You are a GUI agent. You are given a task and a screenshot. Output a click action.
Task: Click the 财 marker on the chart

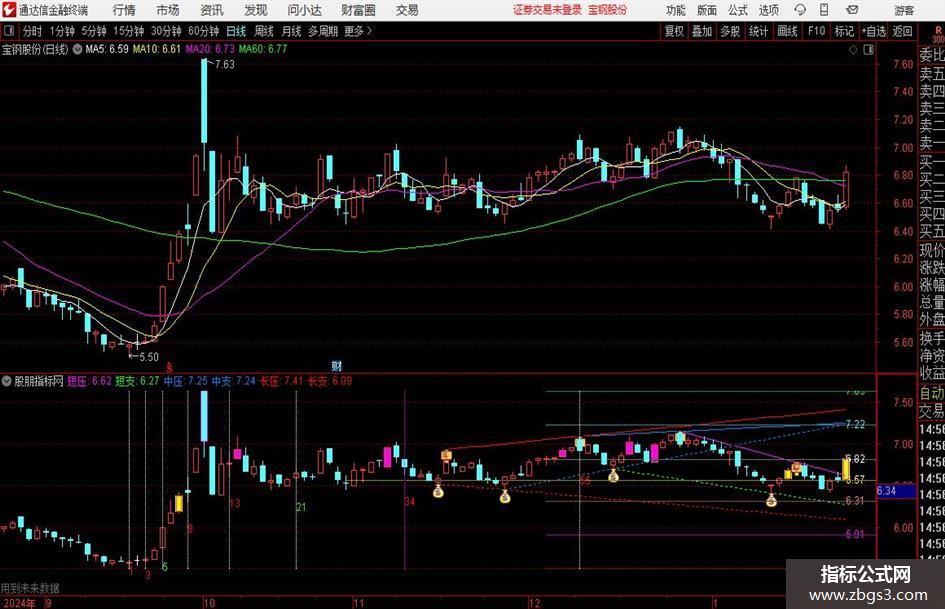336,366
